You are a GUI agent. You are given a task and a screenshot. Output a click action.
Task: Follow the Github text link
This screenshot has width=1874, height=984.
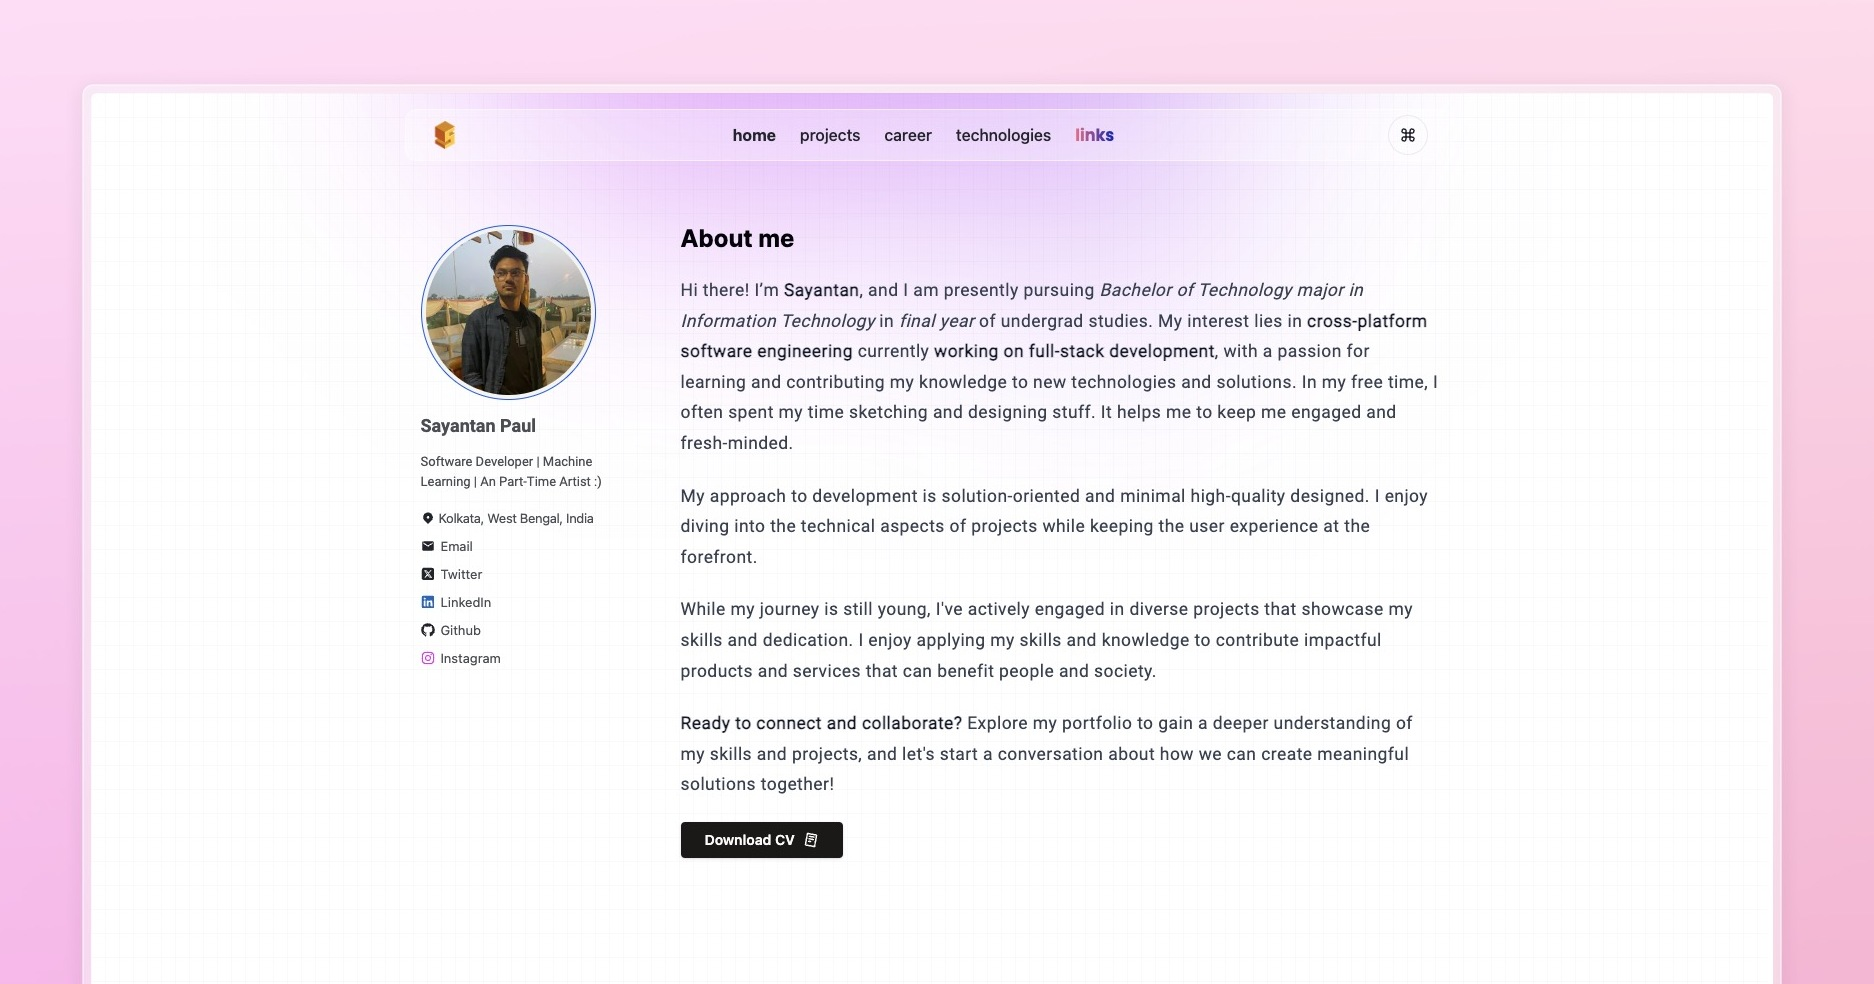(x=461, y=630)
